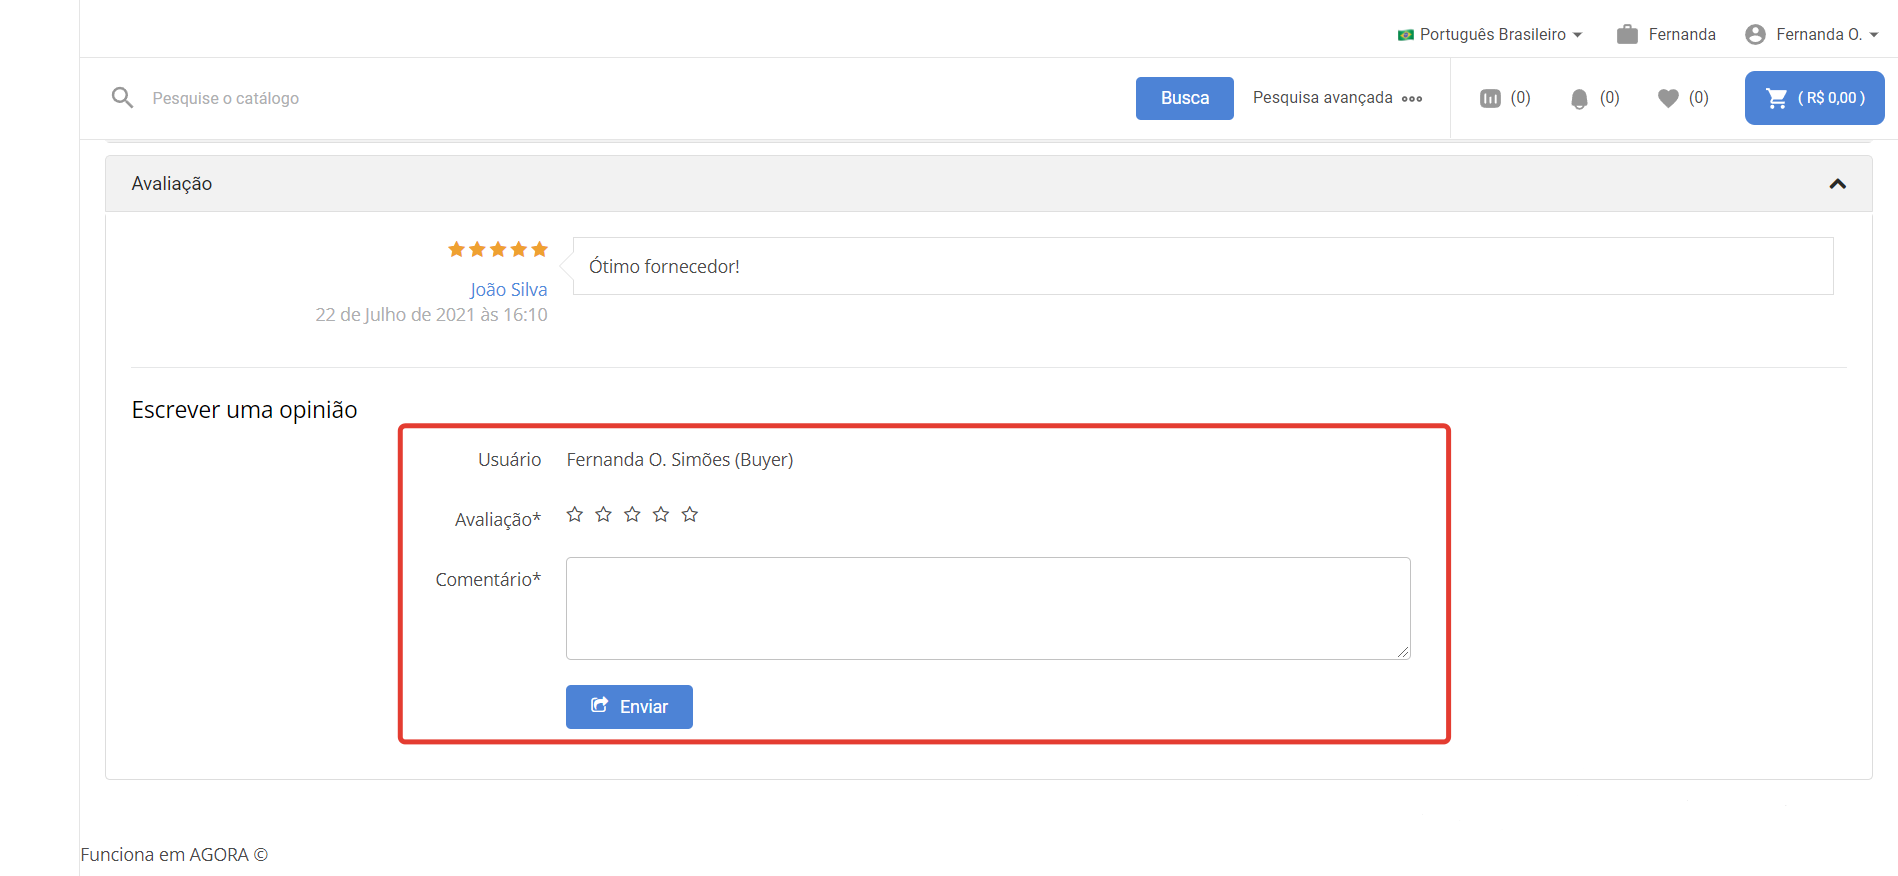Submit review with Enviar button

coord(629,707)
